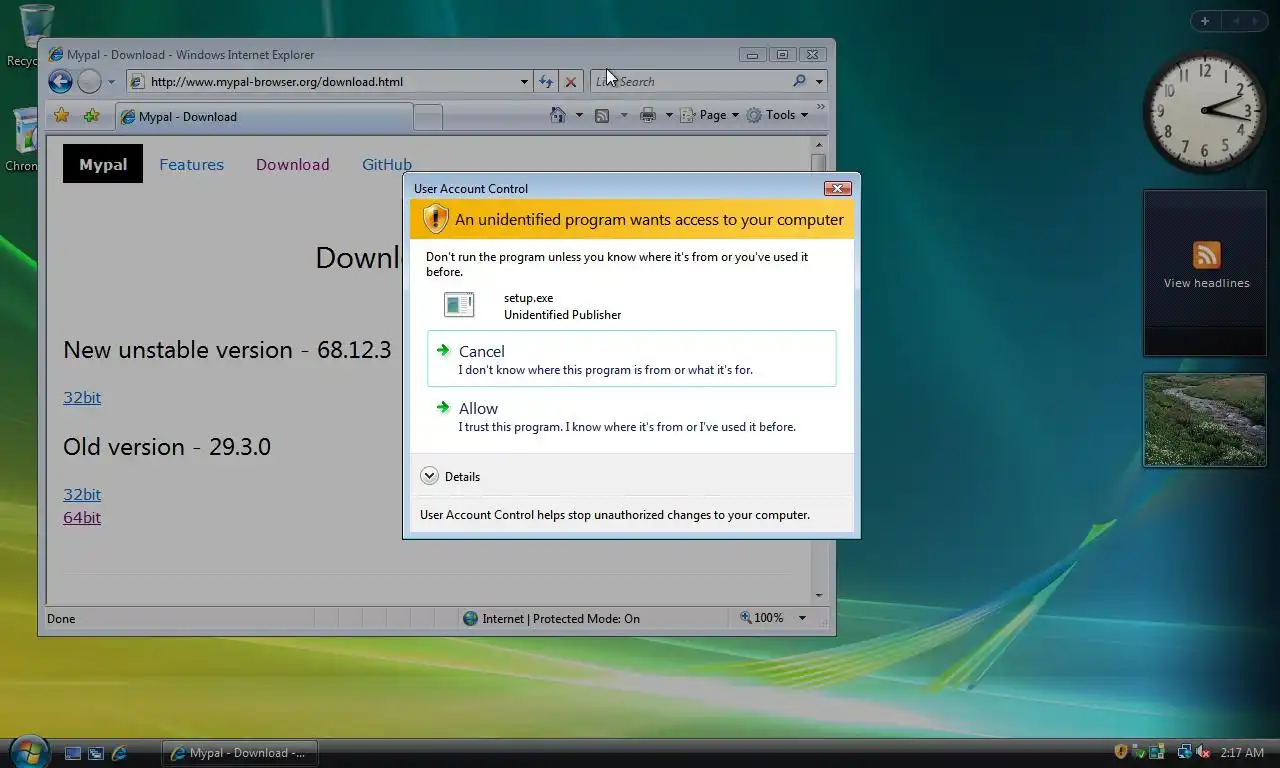The height and width of the screenshot is (768, 1280).
Task: Open the recent pages dropdown beside Forward
Action: coord(111,82)
